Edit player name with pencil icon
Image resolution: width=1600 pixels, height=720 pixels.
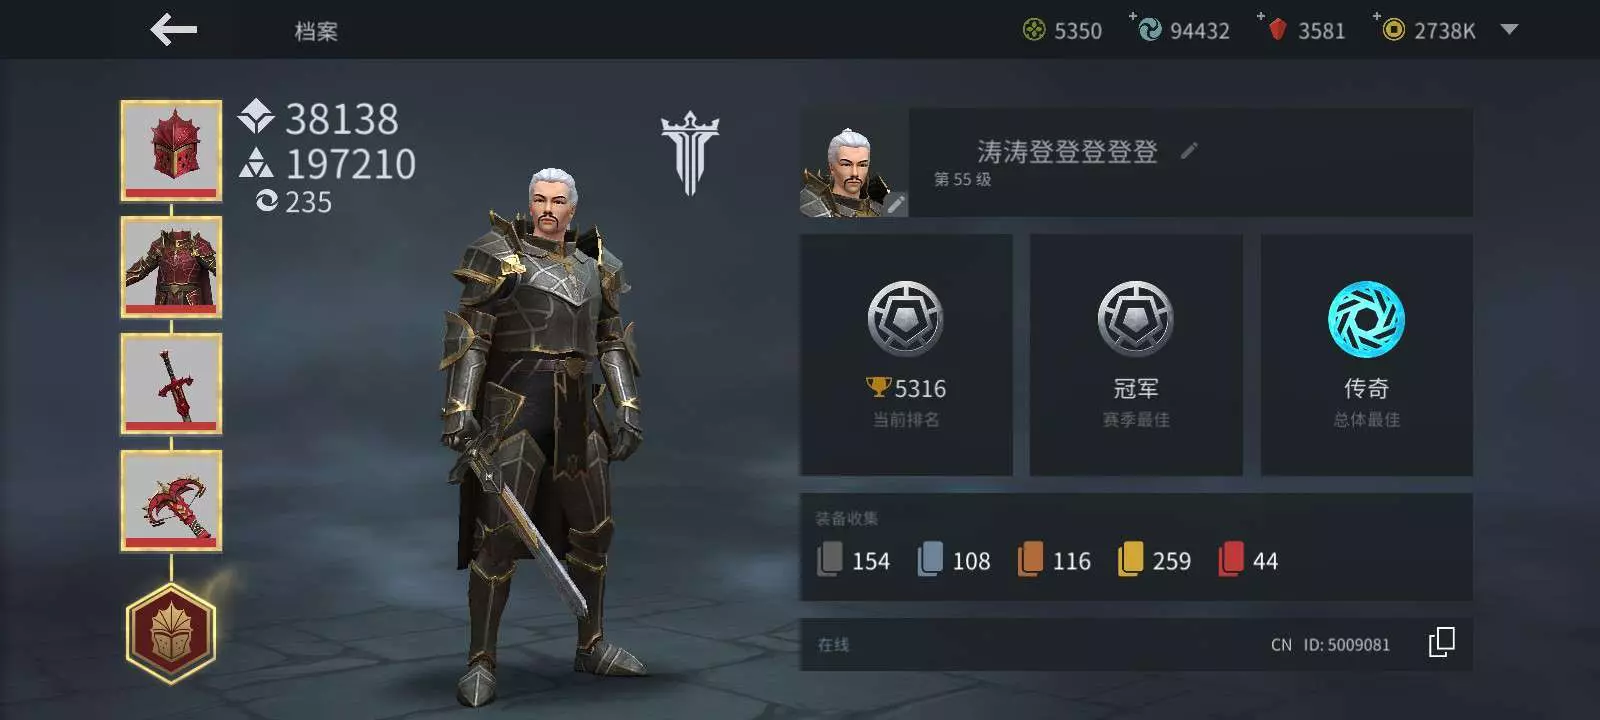[1189, 151]
